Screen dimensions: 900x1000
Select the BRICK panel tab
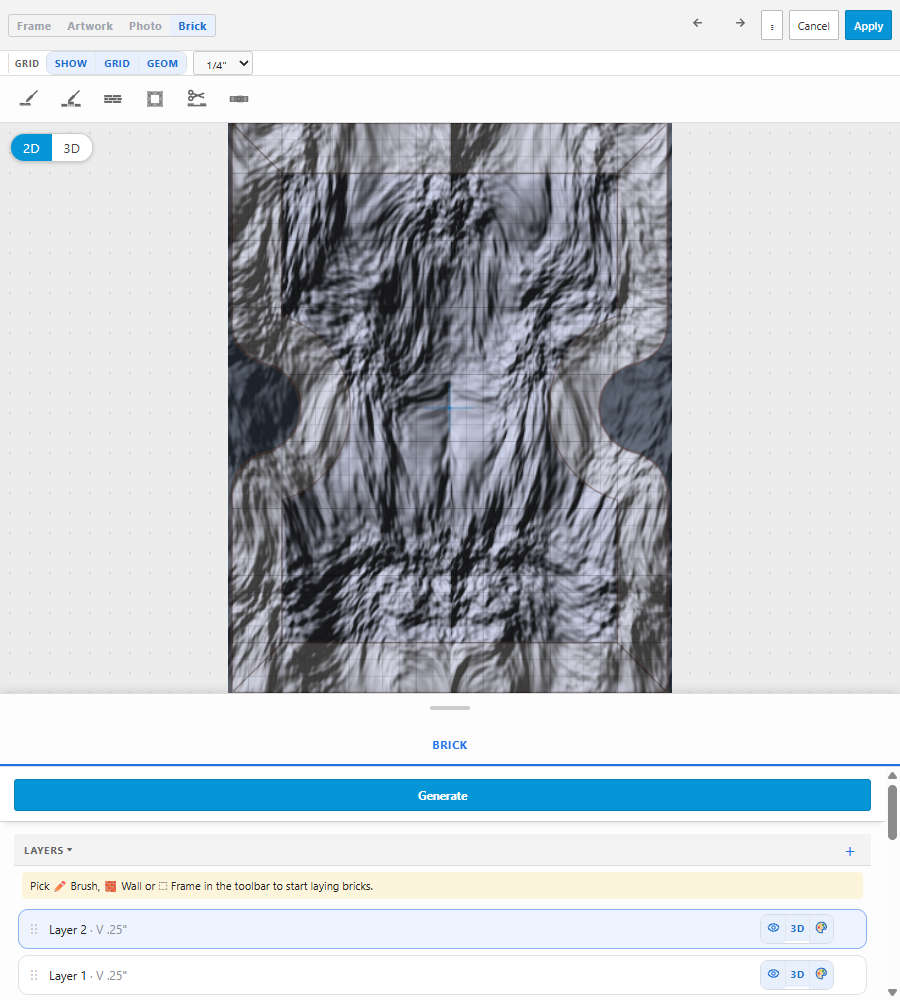point(450,745)
